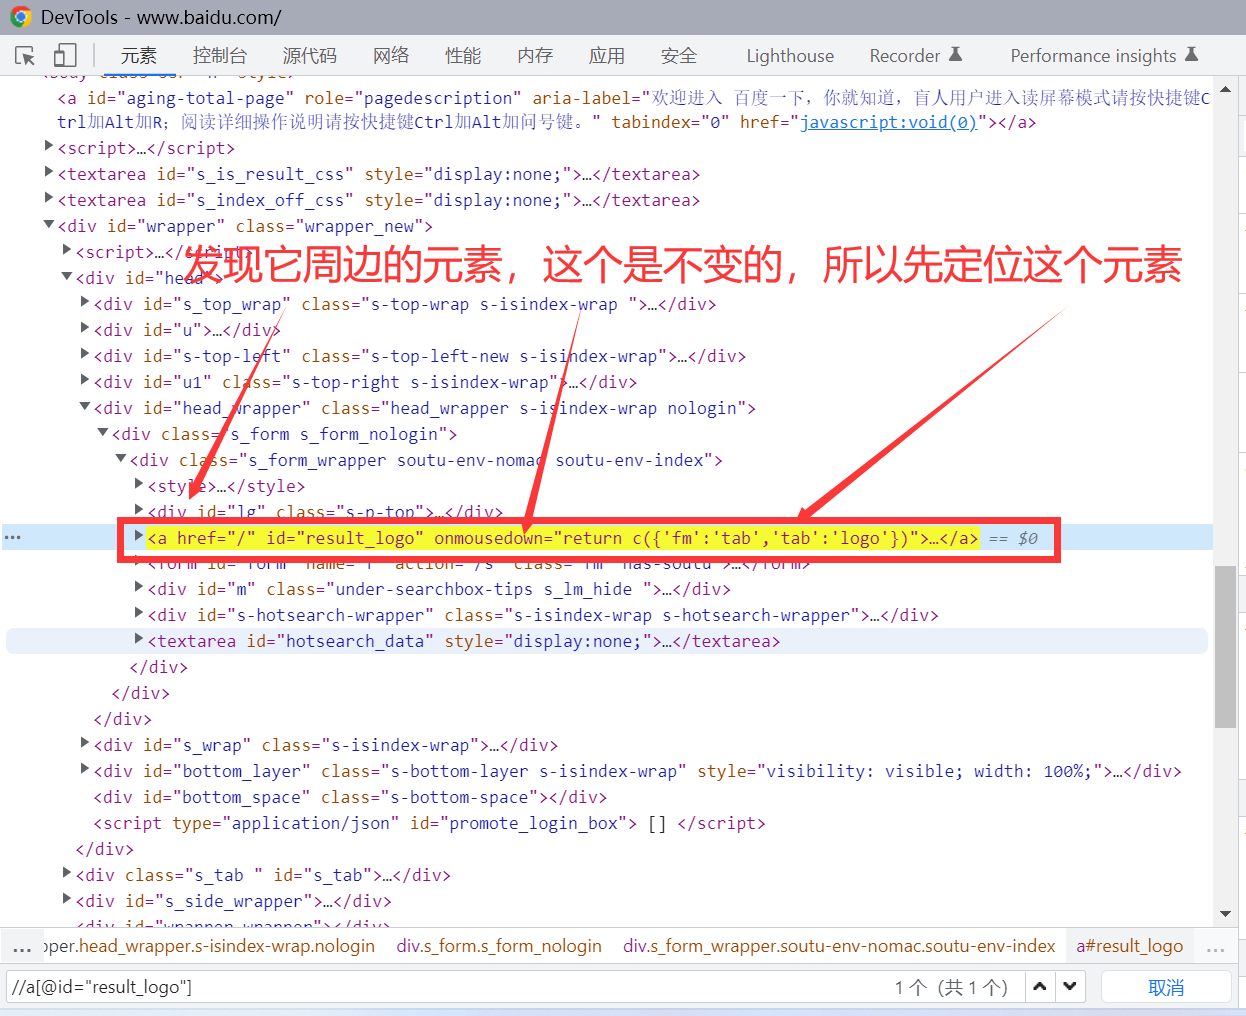Expand the div id="bottom_layer" node
This screenshot has width=1246, height=1016.
[x=85, y=769]
